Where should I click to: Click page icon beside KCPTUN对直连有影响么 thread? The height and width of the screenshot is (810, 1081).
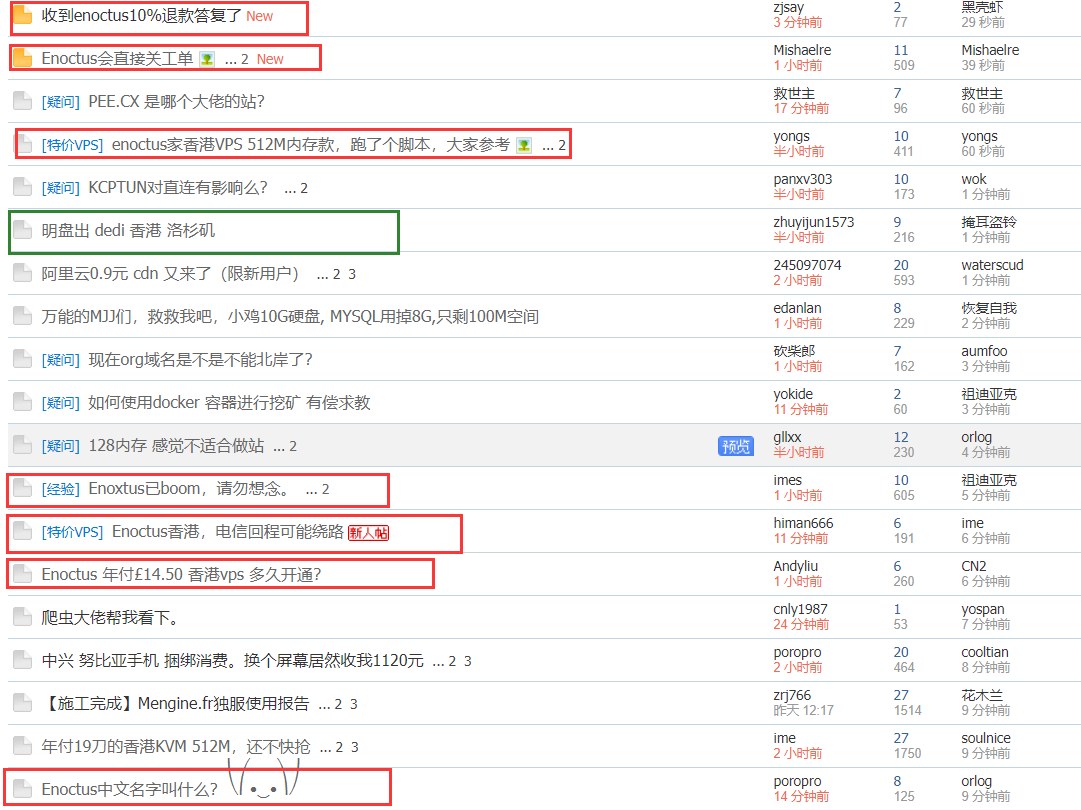(23, 187)
